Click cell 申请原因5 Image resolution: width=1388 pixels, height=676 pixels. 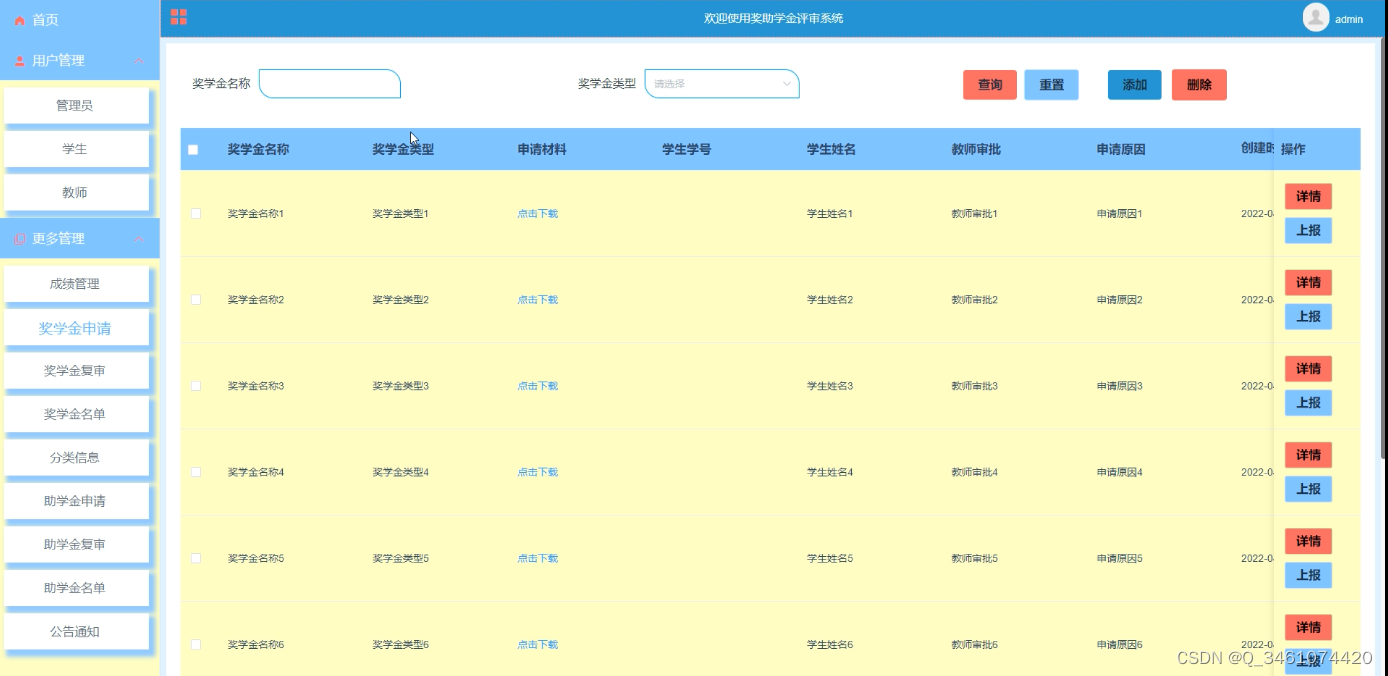coord(1120,558)
